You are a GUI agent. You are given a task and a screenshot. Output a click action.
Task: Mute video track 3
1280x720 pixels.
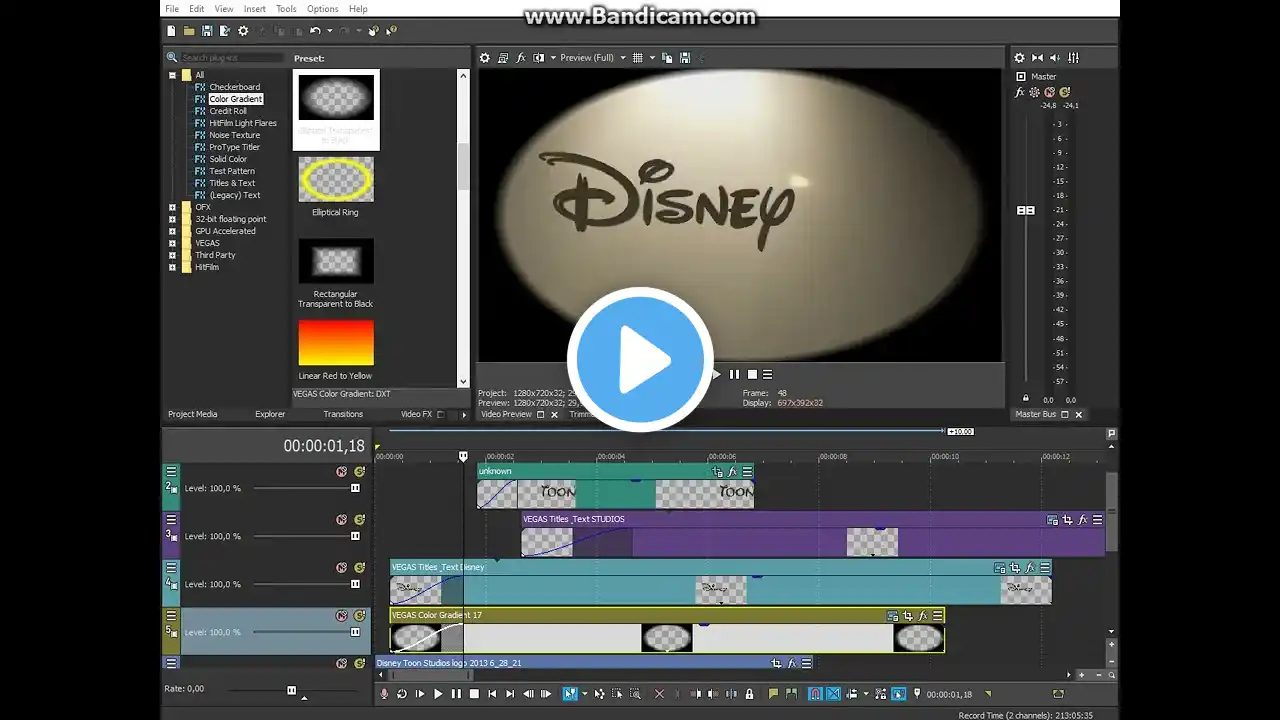point(341,520)
